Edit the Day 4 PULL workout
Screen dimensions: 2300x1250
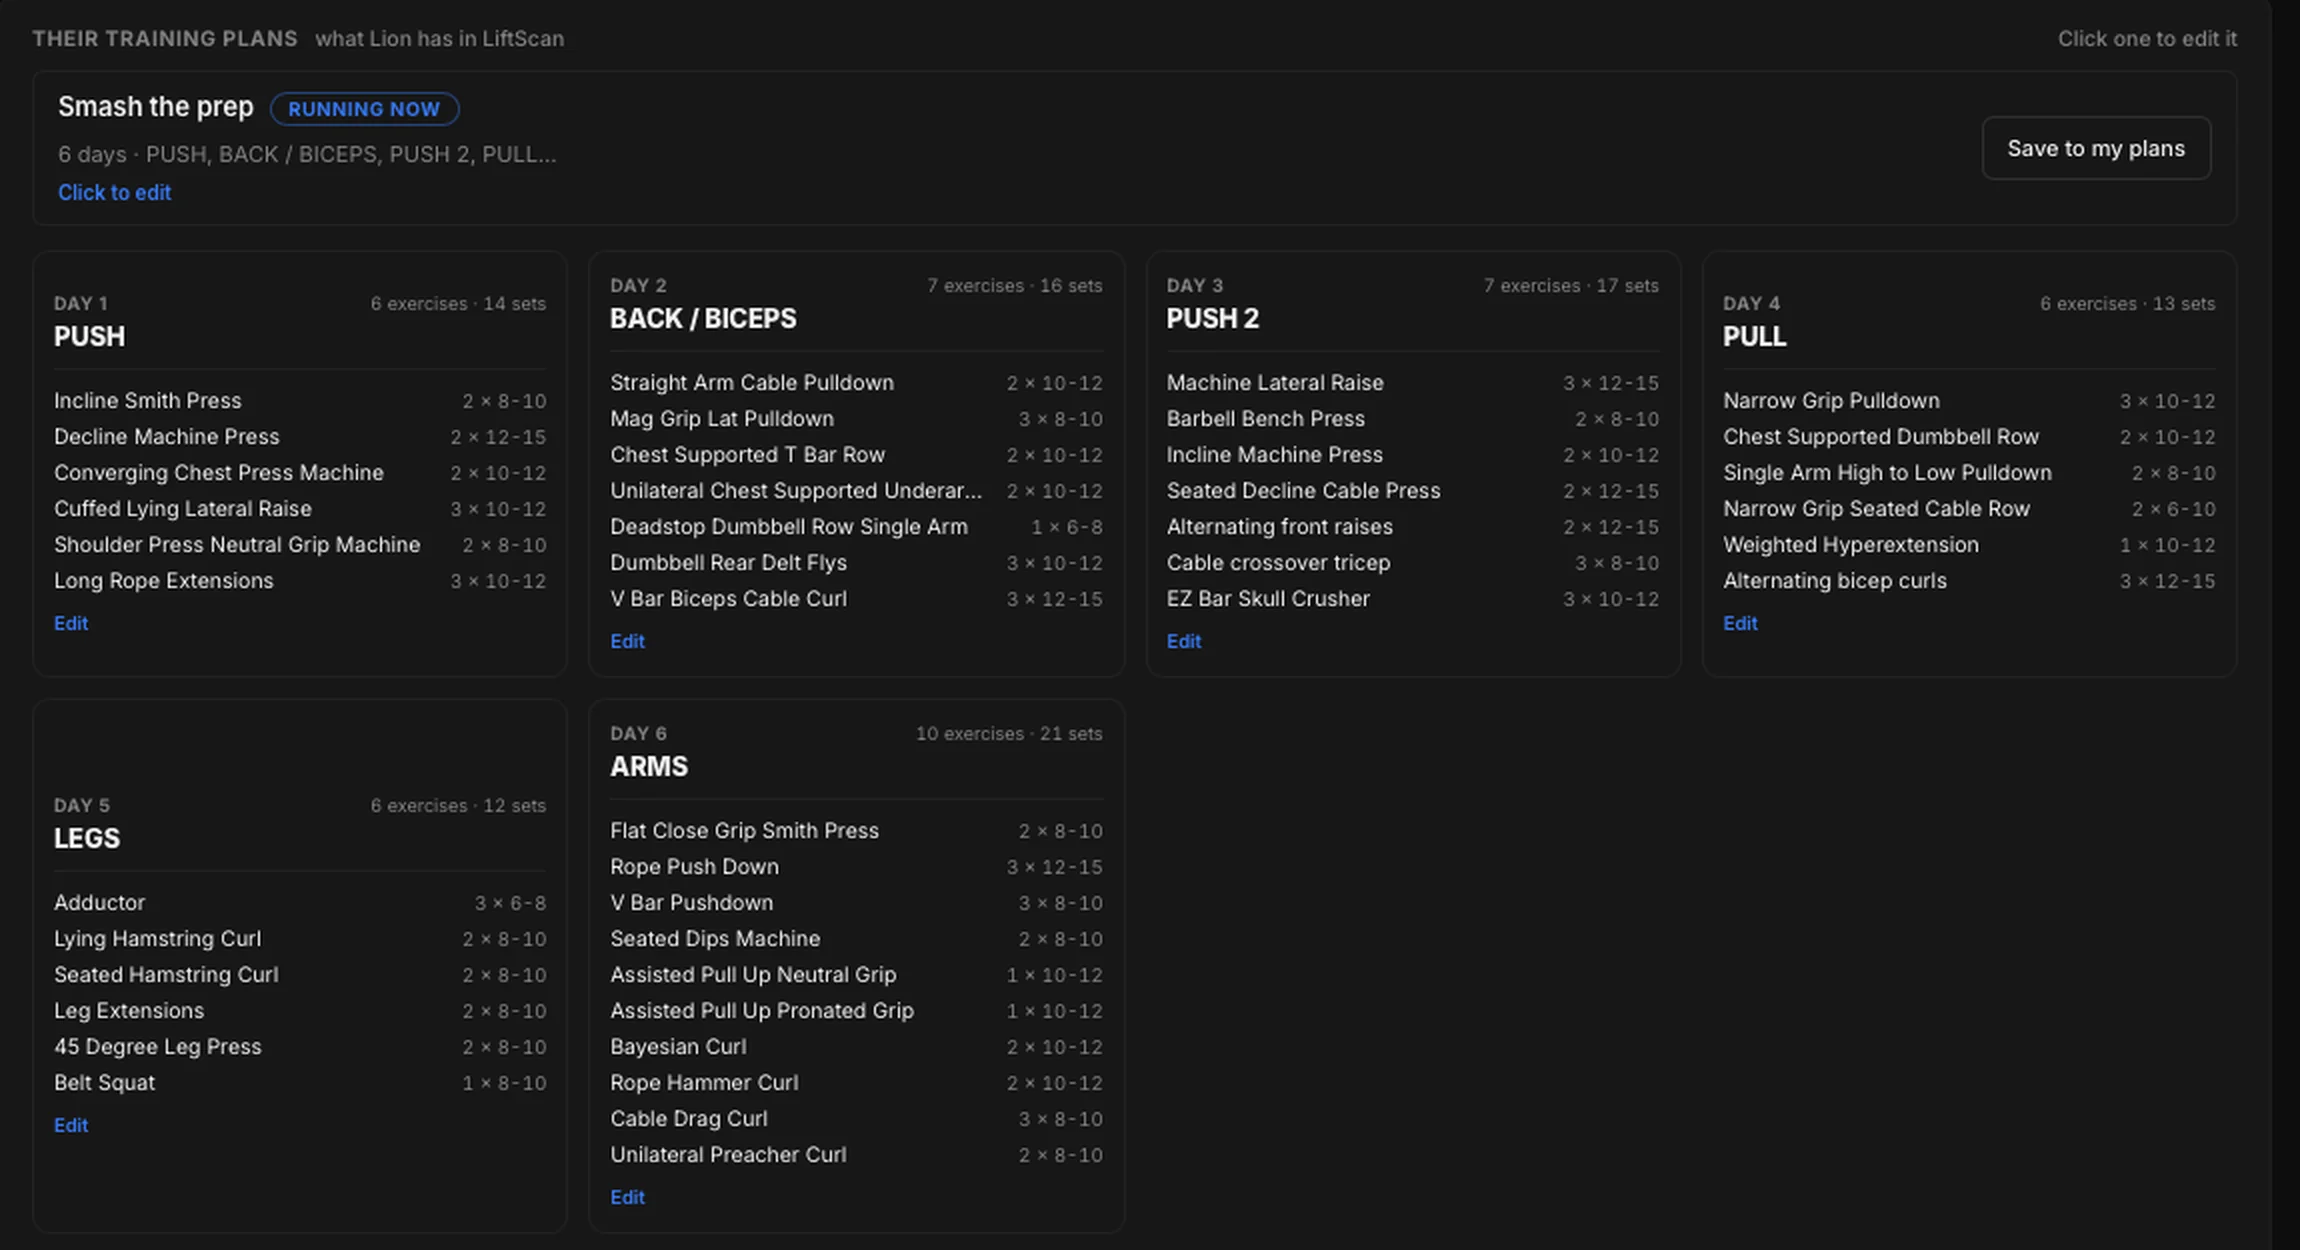1740,623
